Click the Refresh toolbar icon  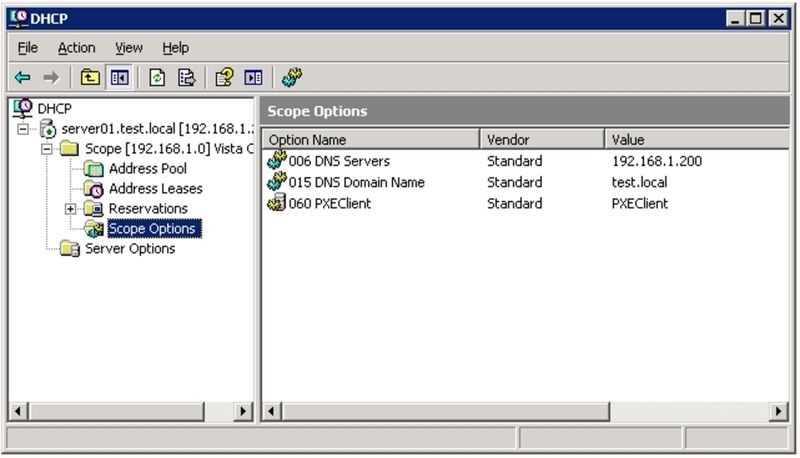click(157, 78)
